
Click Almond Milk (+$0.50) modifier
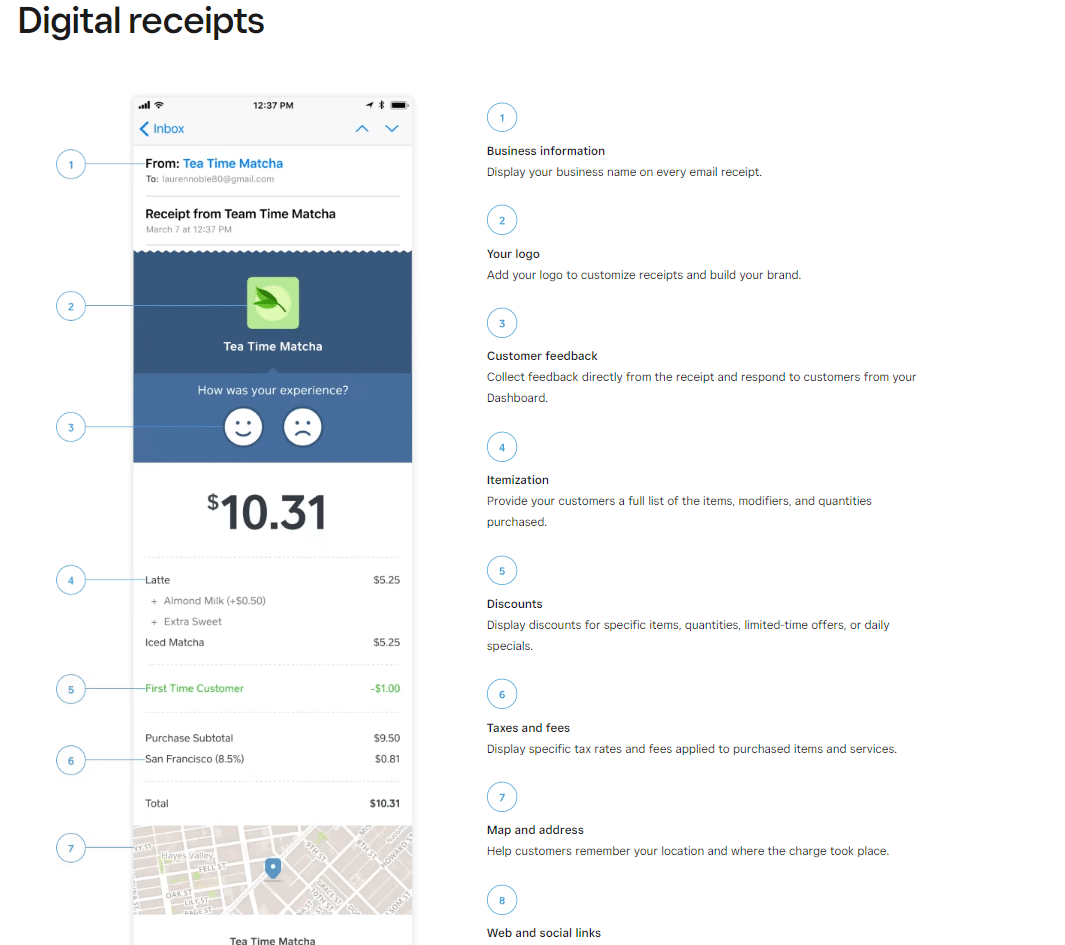[x=215, y=601]
